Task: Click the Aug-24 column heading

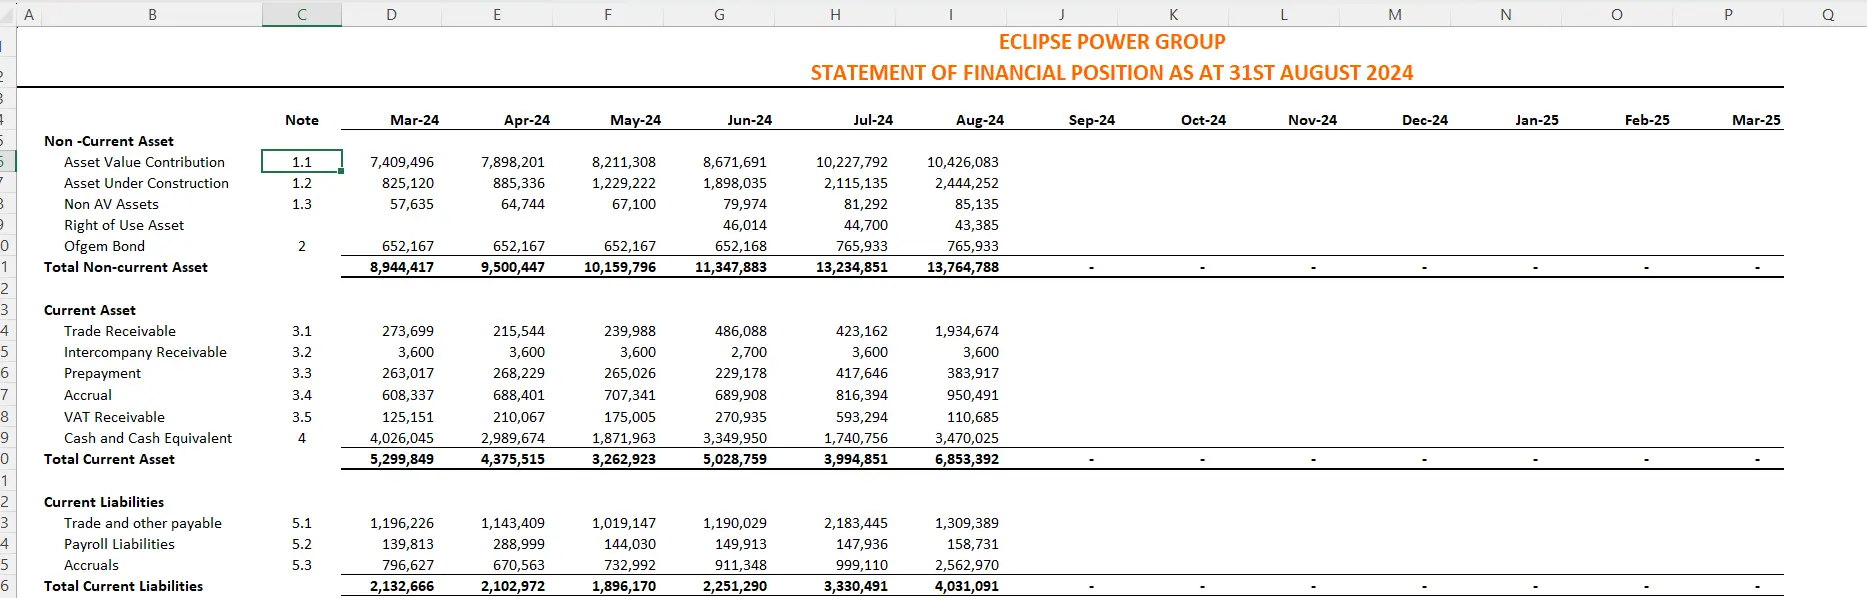Action: (x=980, y=120)
